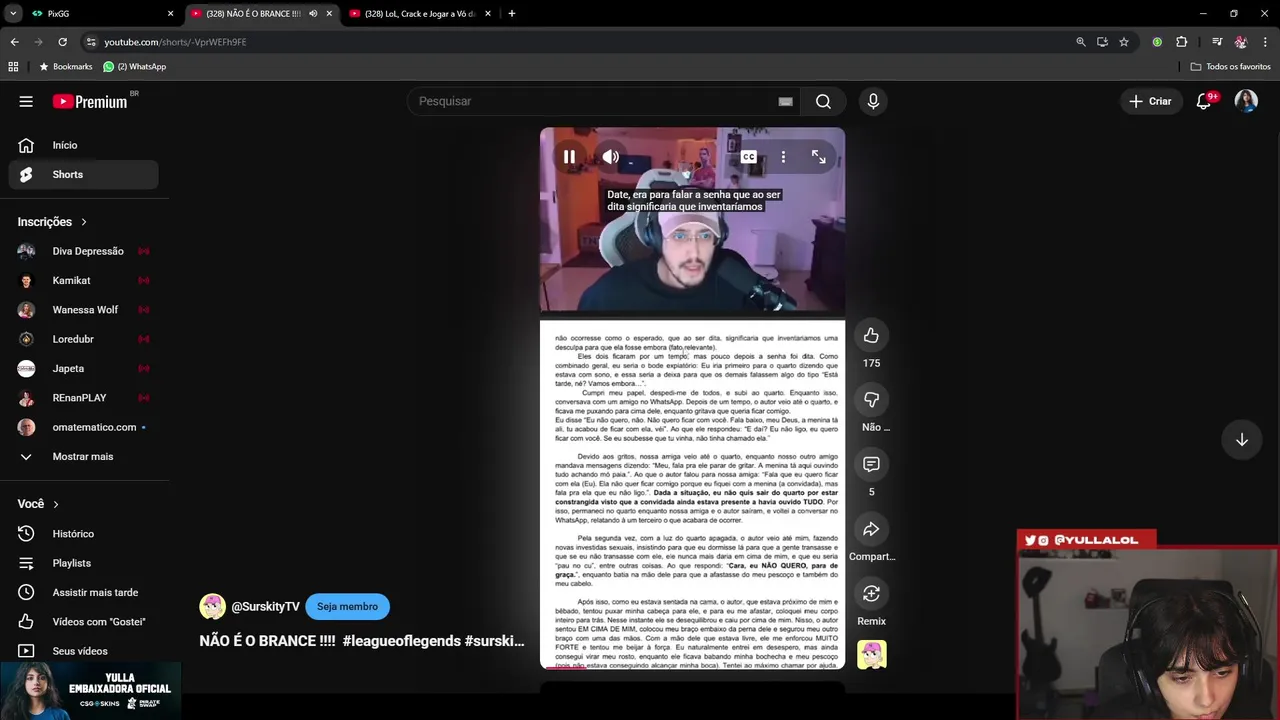Image resolution: width=1280 pixels, height=720 pixels.
Task: Click the YouTube Premium logo
Action: click(x=90, y=101)
